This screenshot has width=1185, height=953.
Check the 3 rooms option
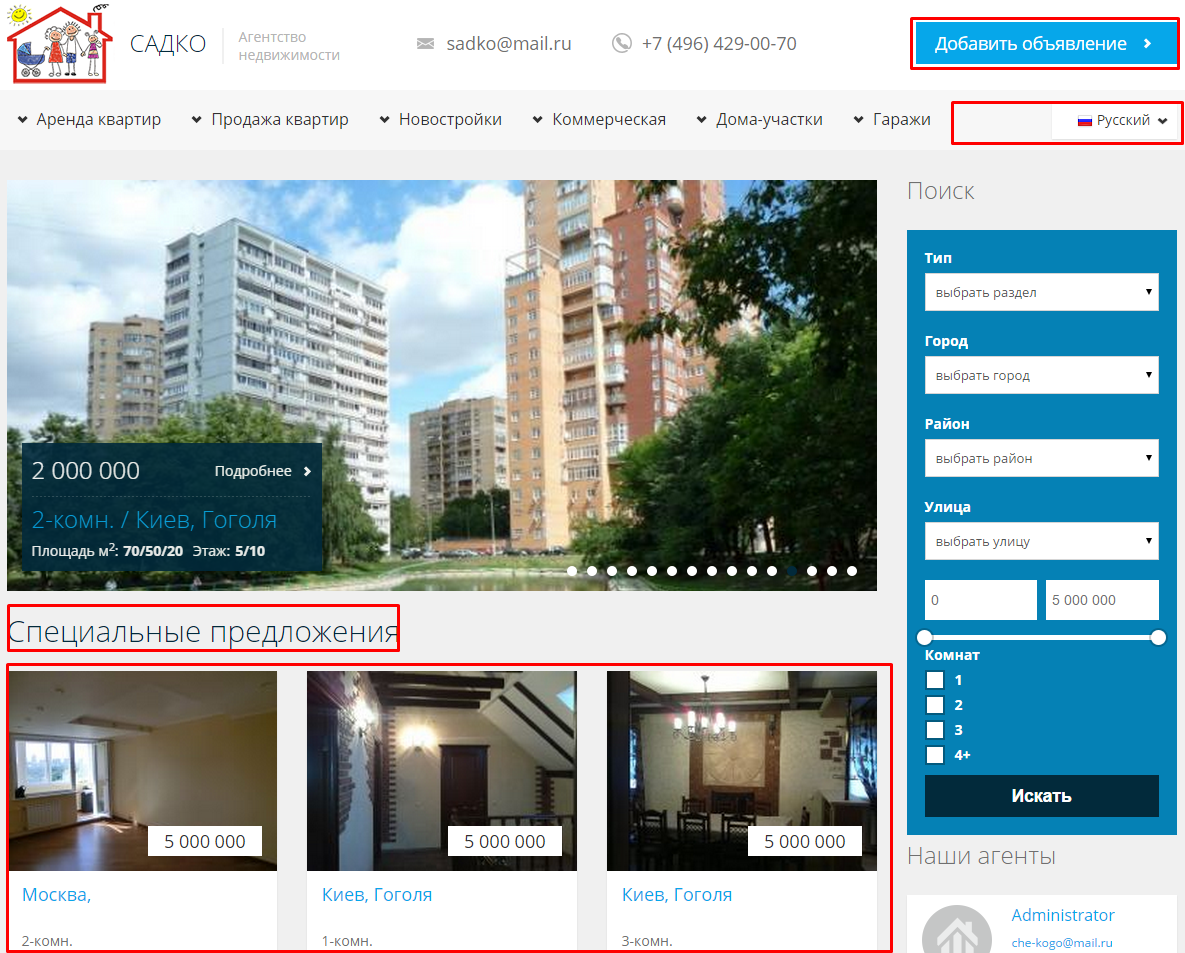tap(935, 730)
